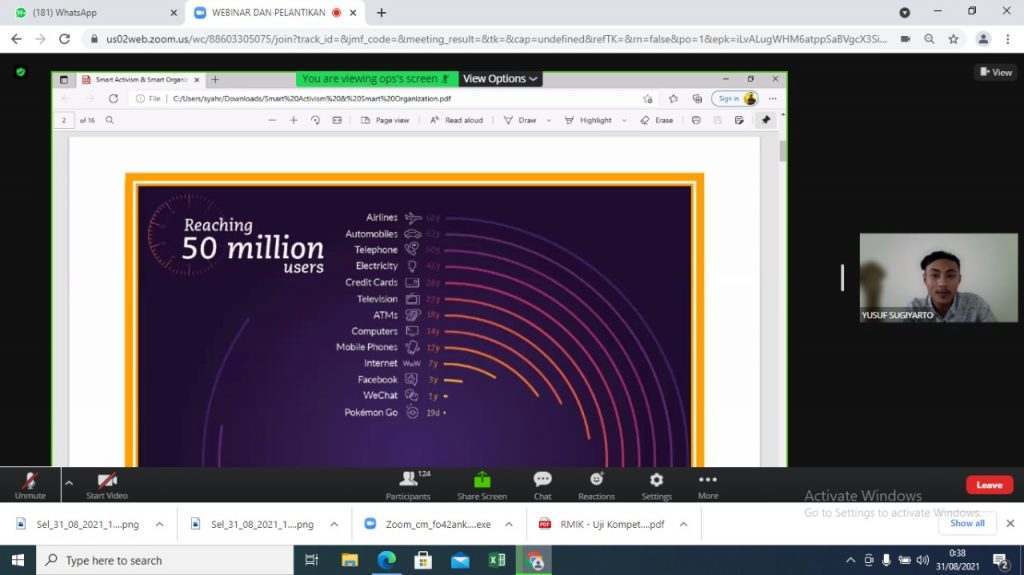Select the Erase tool
The width and height of the screenshot is (1024, 575).
(657, 120)
